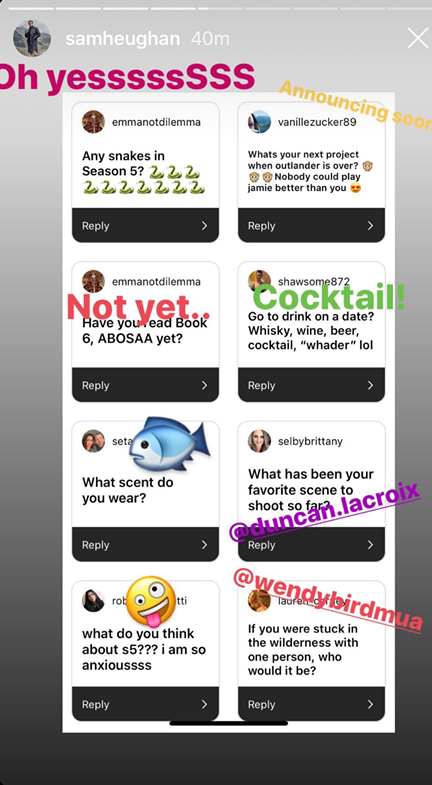Viewport: 432px width, 785px height.
Task: Tap the blue fish emoji sticker
Action: tap(170, 444)
